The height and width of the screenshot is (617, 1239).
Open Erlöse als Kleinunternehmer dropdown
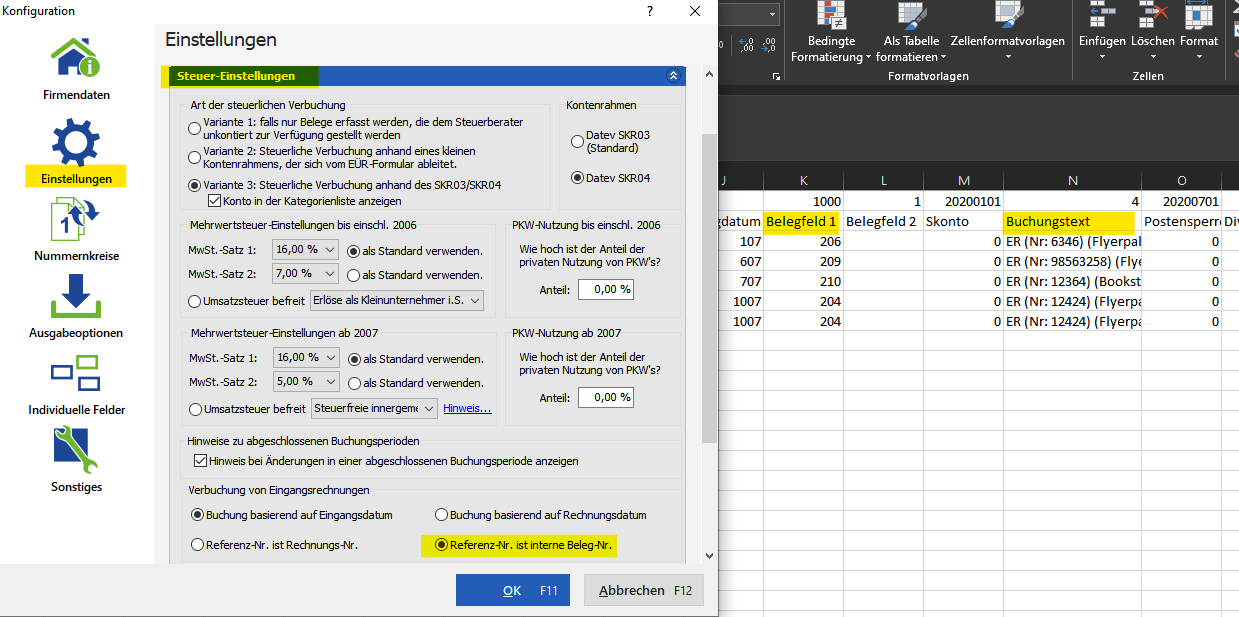pyautogui.click(x=397, y=301)
